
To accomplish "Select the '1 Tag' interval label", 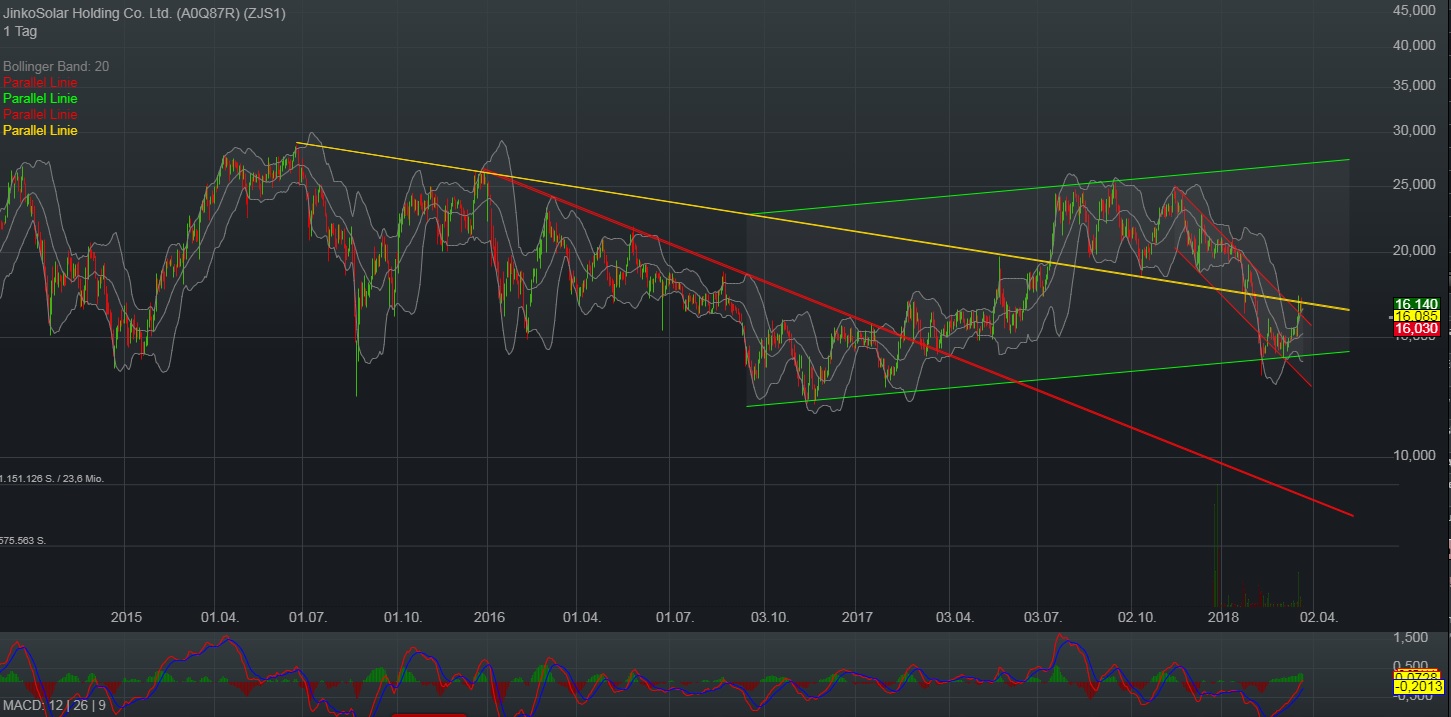I will coord(20,31).
